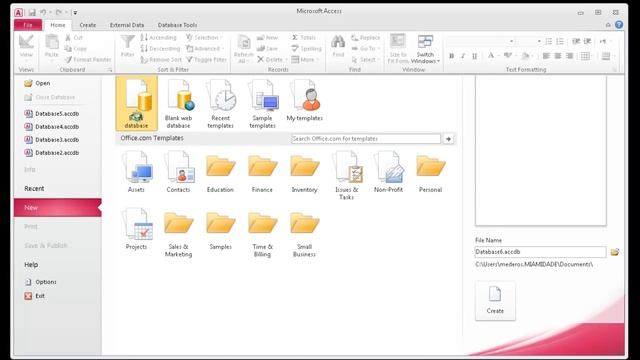Switch to the Database Tools tab

click(x=177, y=25)
